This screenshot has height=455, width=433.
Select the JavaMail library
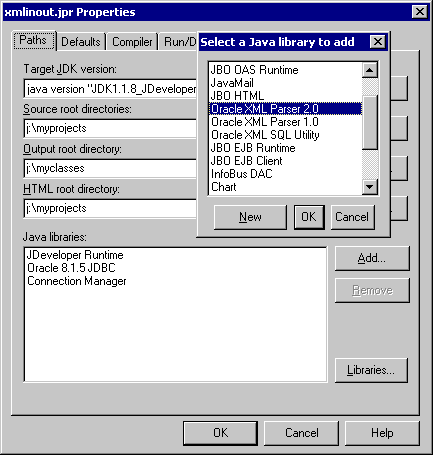(285, 83)
